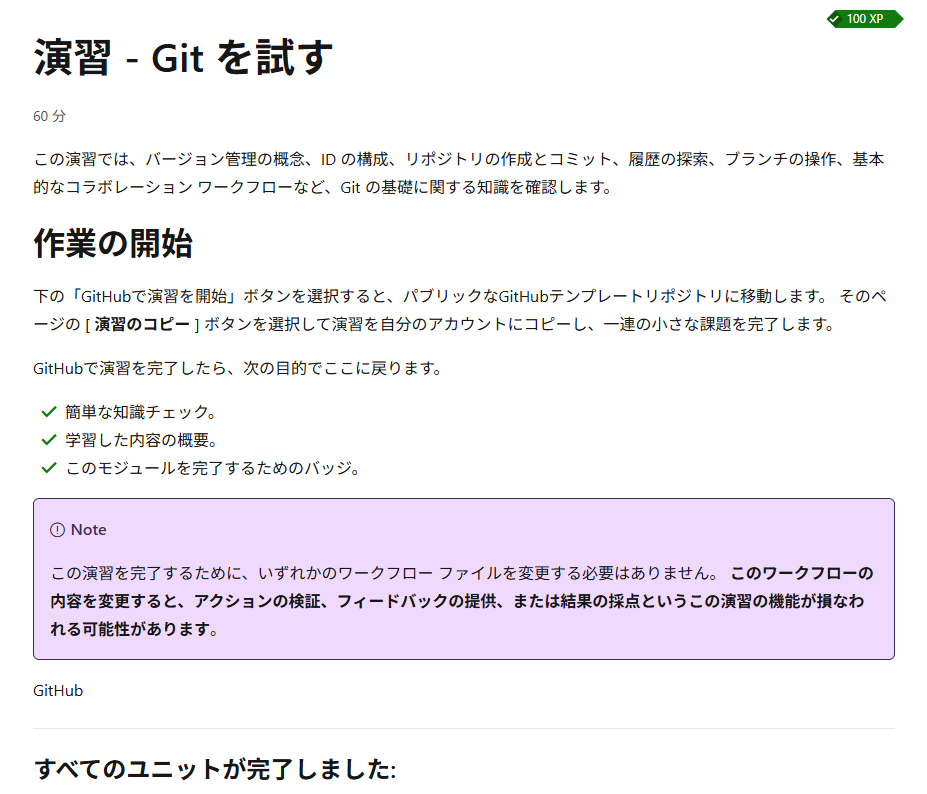This screenshot has width=927, height=794.
Task: Click checkmark beside 学習した内容の概要
Action: pos(49,440)
